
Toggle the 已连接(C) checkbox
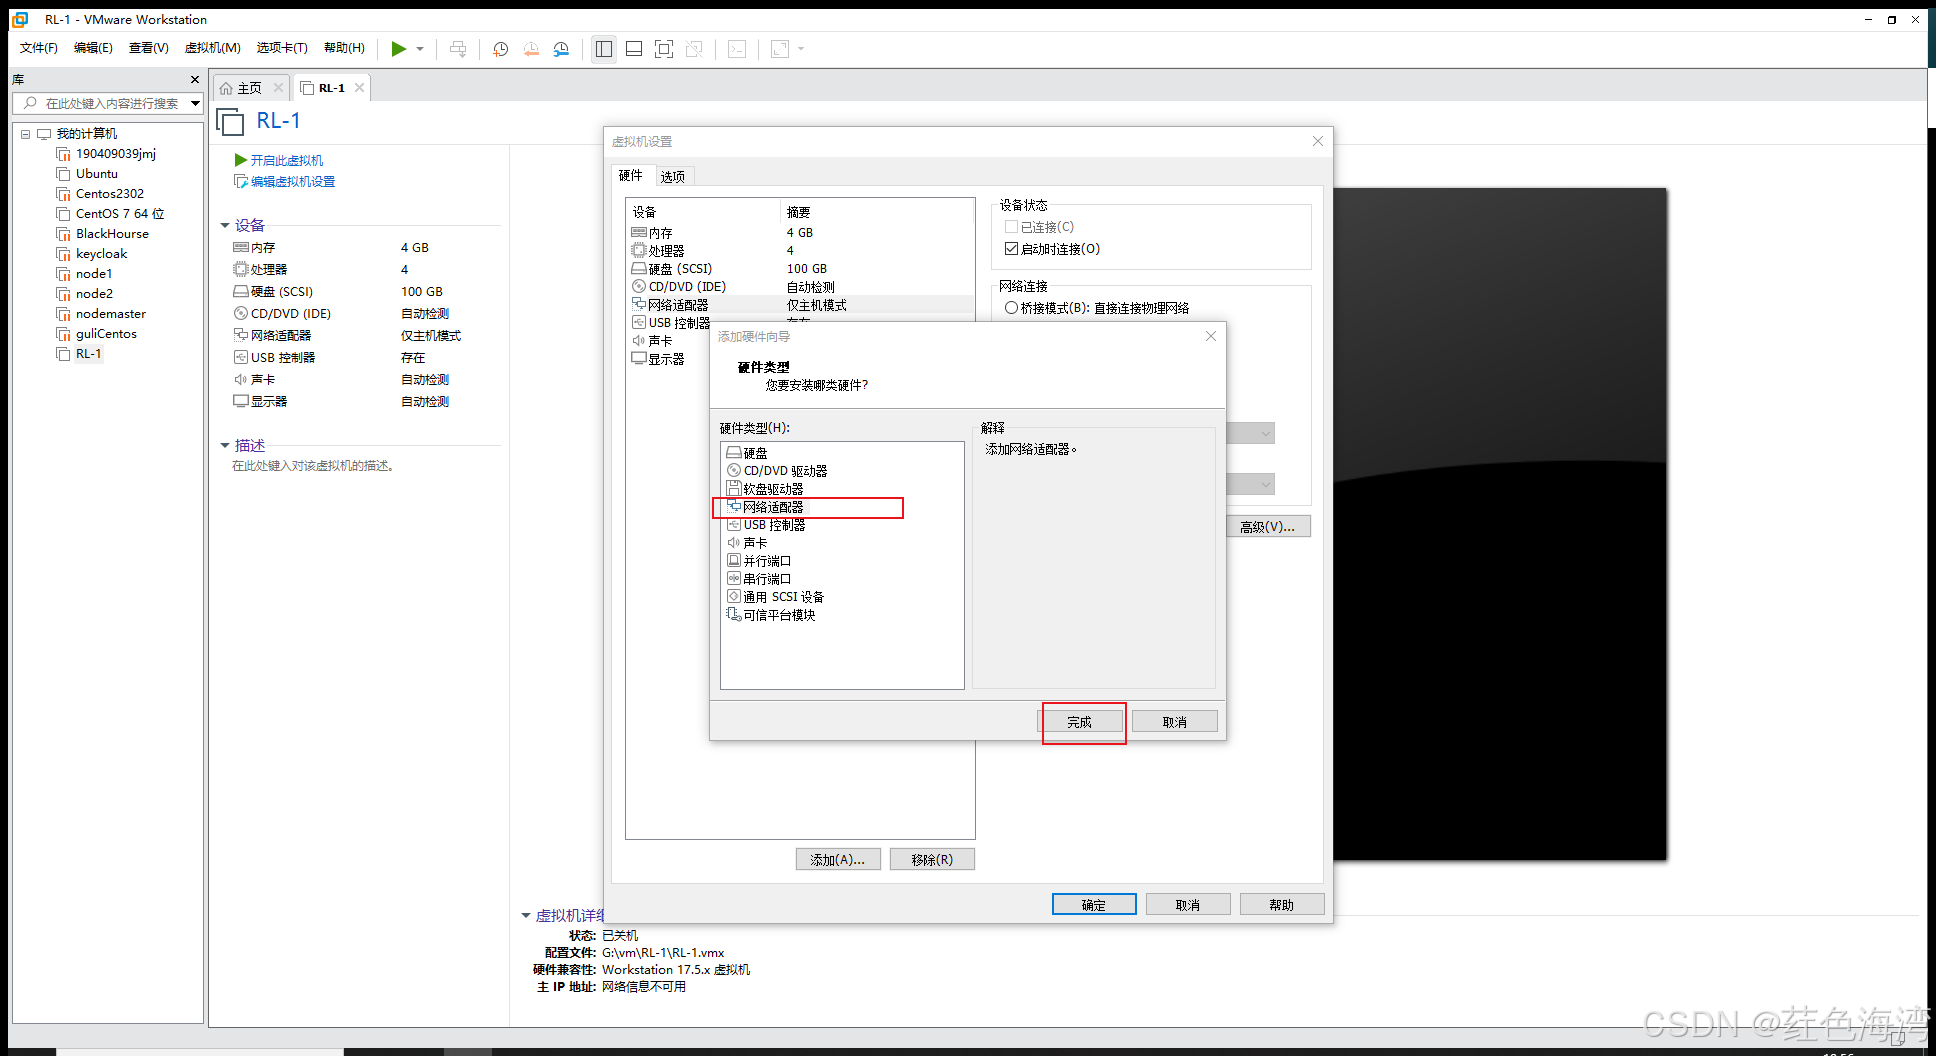[1011, 227]
